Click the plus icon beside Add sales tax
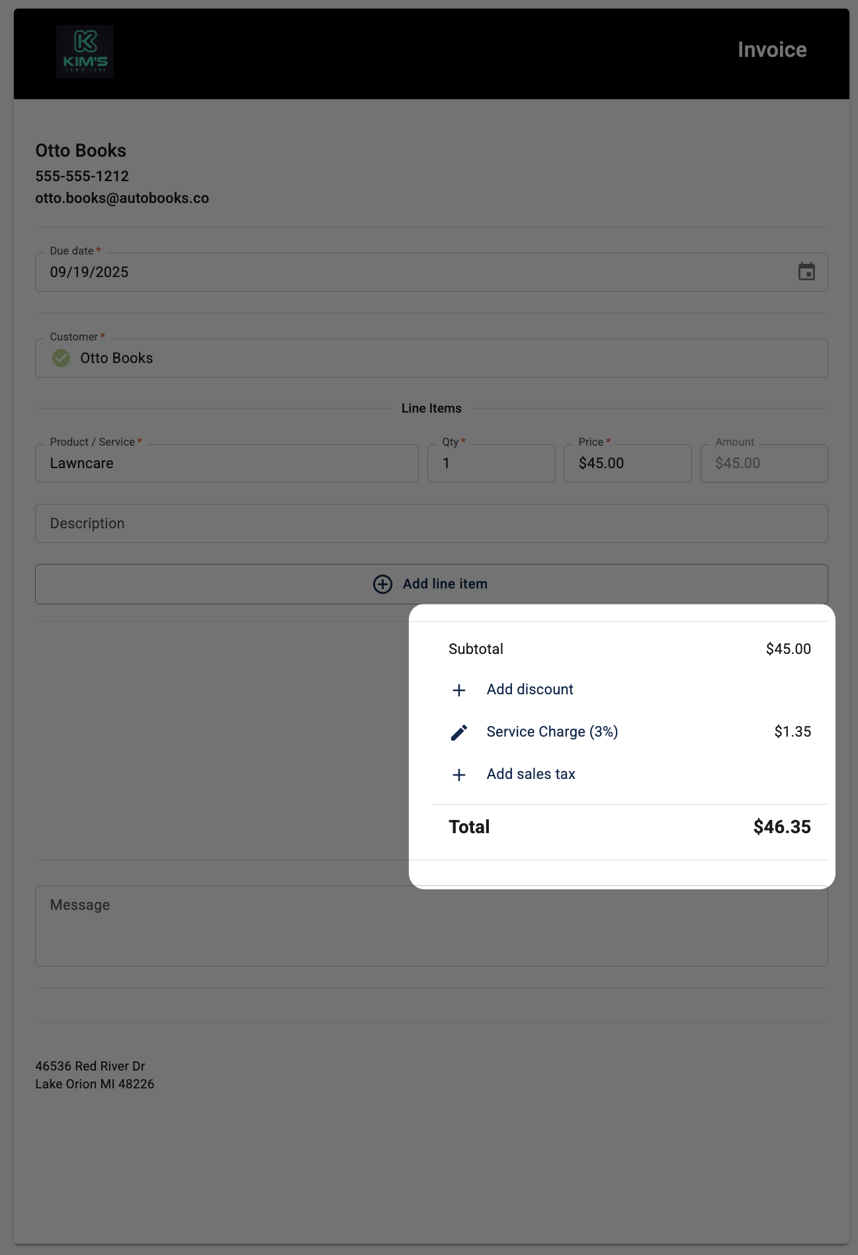Image resolution: width=858 pixels, height=1255 pixels. coord(459,775)
